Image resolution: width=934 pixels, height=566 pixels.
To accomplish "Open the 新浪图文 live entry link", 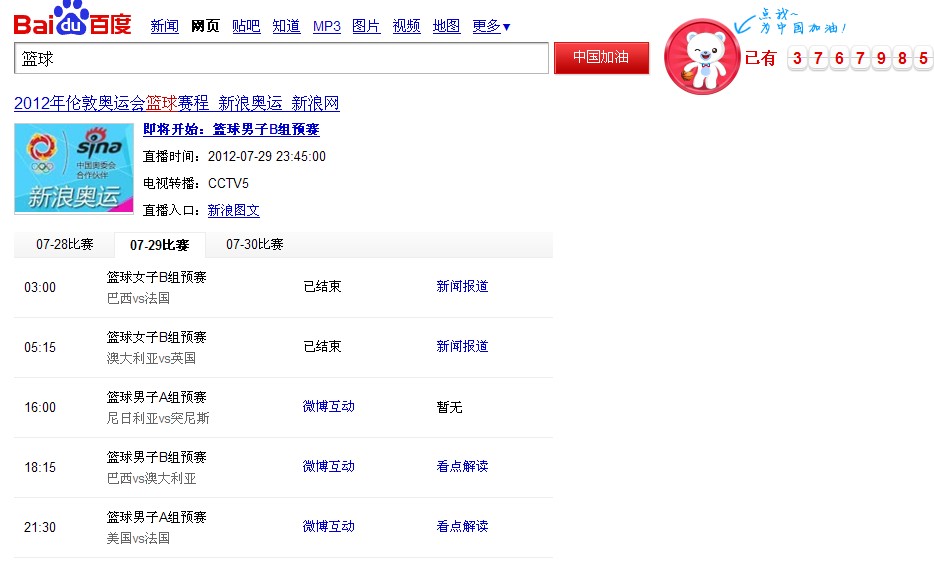I will [233, 211].
